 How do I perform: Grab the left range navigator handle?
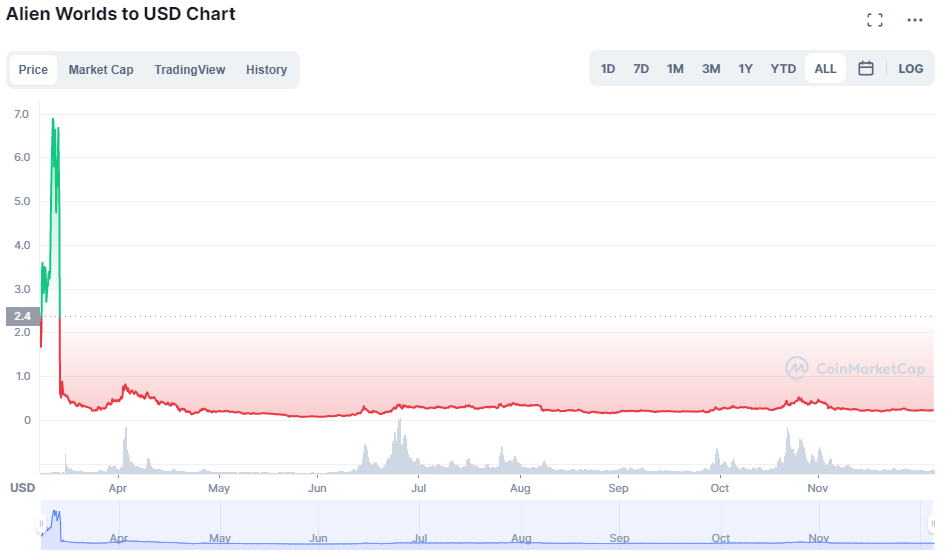(41, 523)
